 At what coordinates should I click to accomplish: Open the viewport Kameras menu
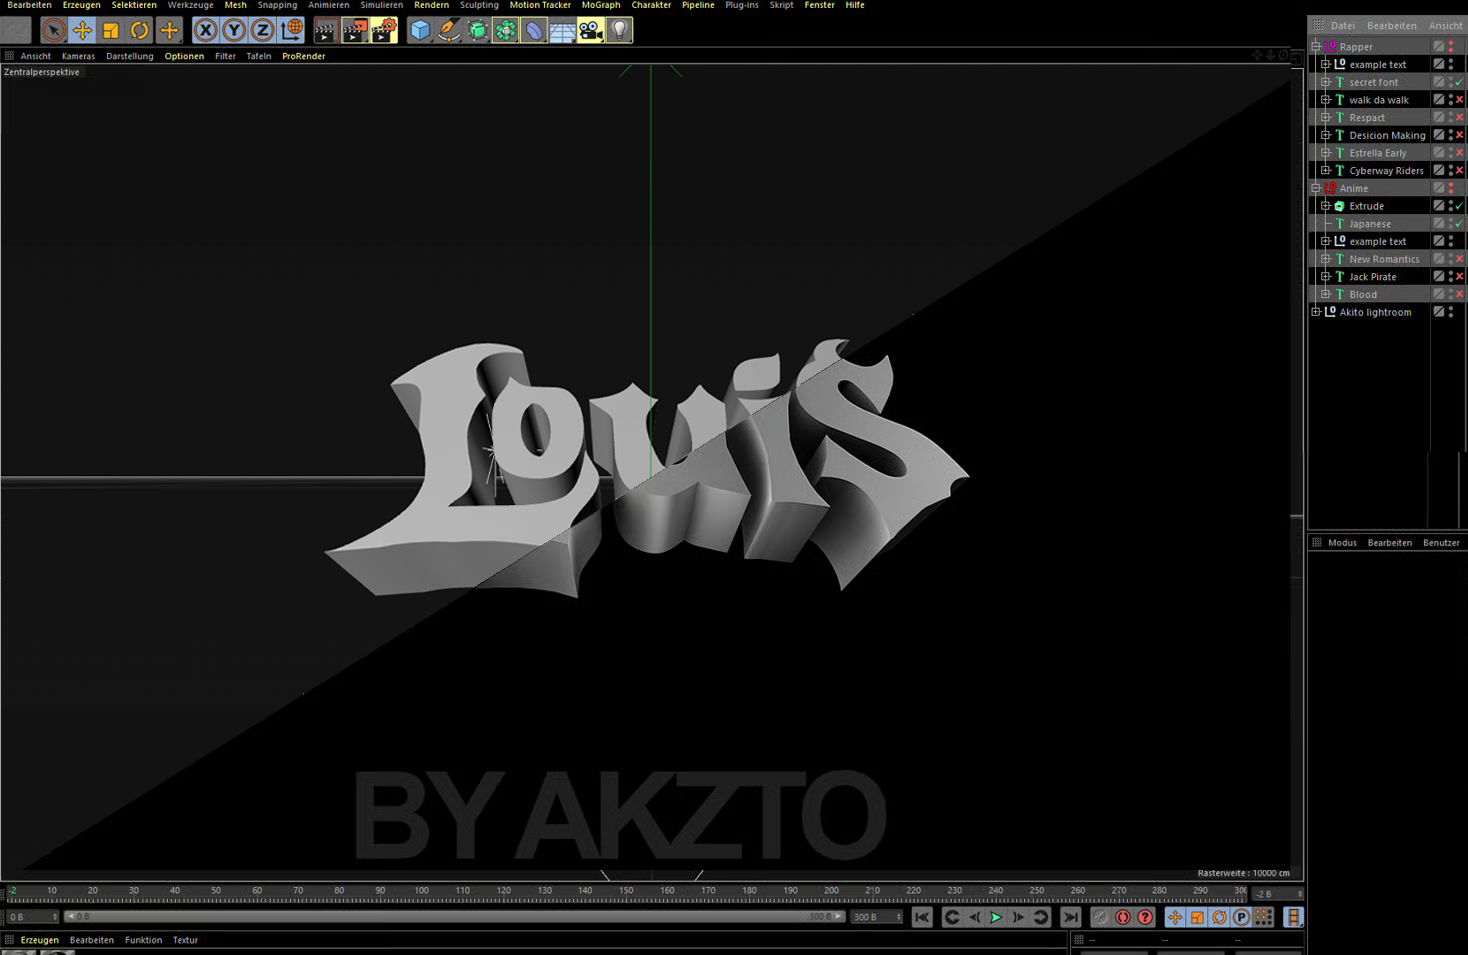click(78, 56)
